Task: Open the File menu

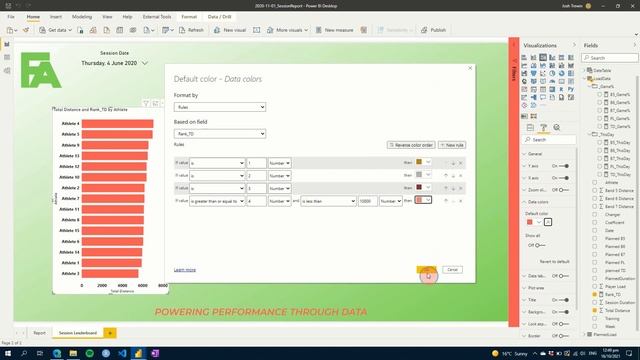Action: click(11, 17)
